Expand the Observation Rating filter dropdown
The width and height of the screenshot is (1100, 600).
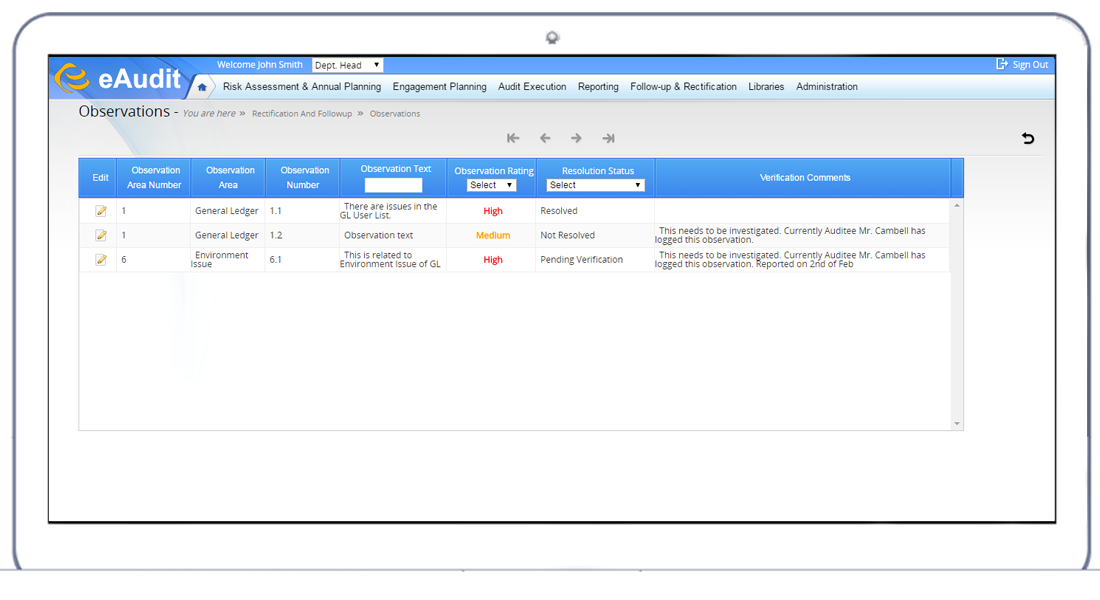click(491, 185)
